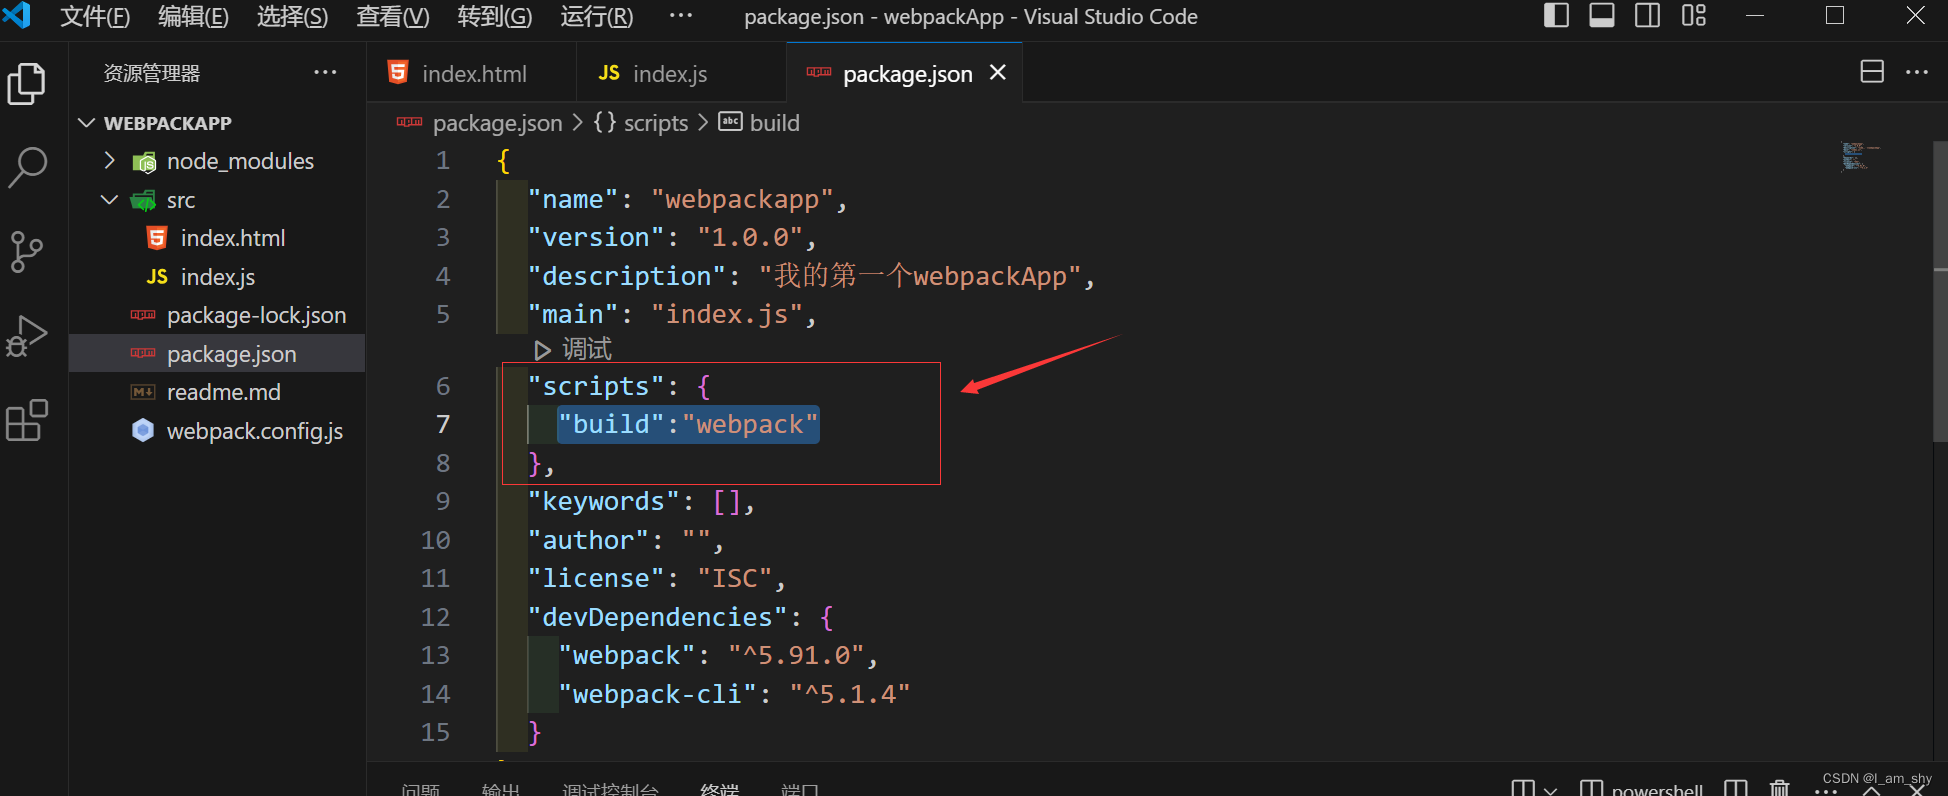
Task: Switch to the index.html editor tab
Action: [472, 73]
